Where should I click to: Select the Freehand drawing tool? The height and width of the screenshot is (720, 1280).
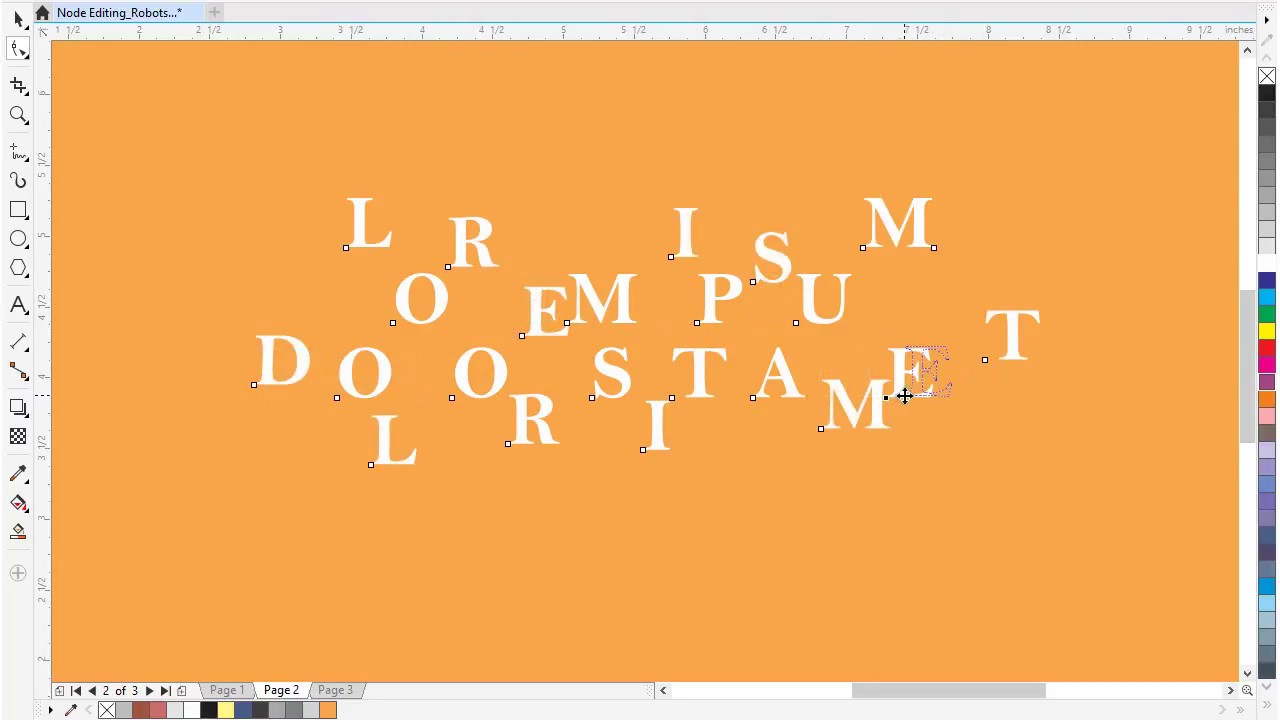[x=18, y=152]
